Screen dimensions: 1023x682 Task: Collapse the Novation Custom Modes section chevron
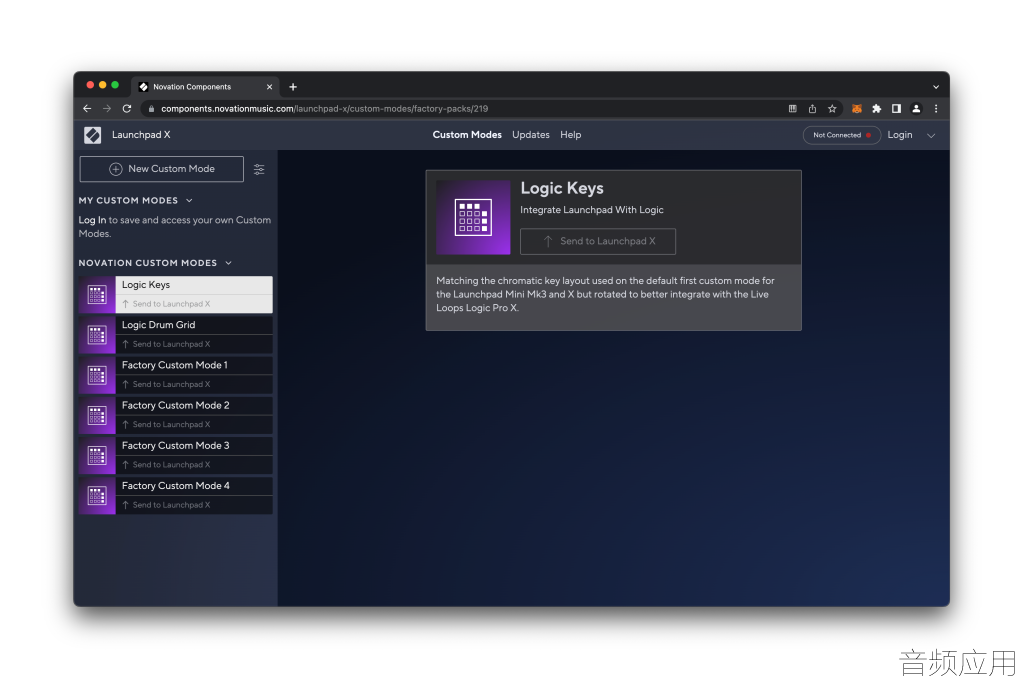pos(228,263)
